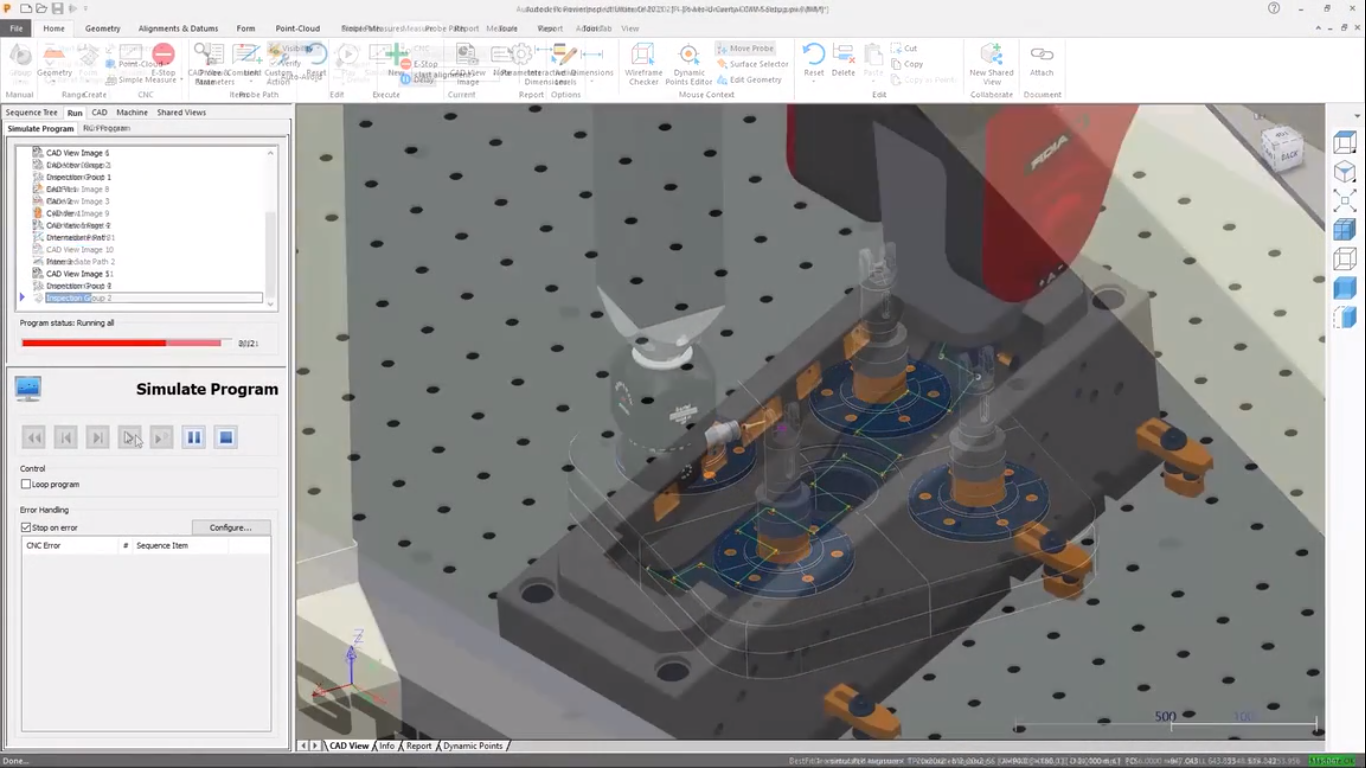Activate the Surface Selector tool

pos(751,64)
